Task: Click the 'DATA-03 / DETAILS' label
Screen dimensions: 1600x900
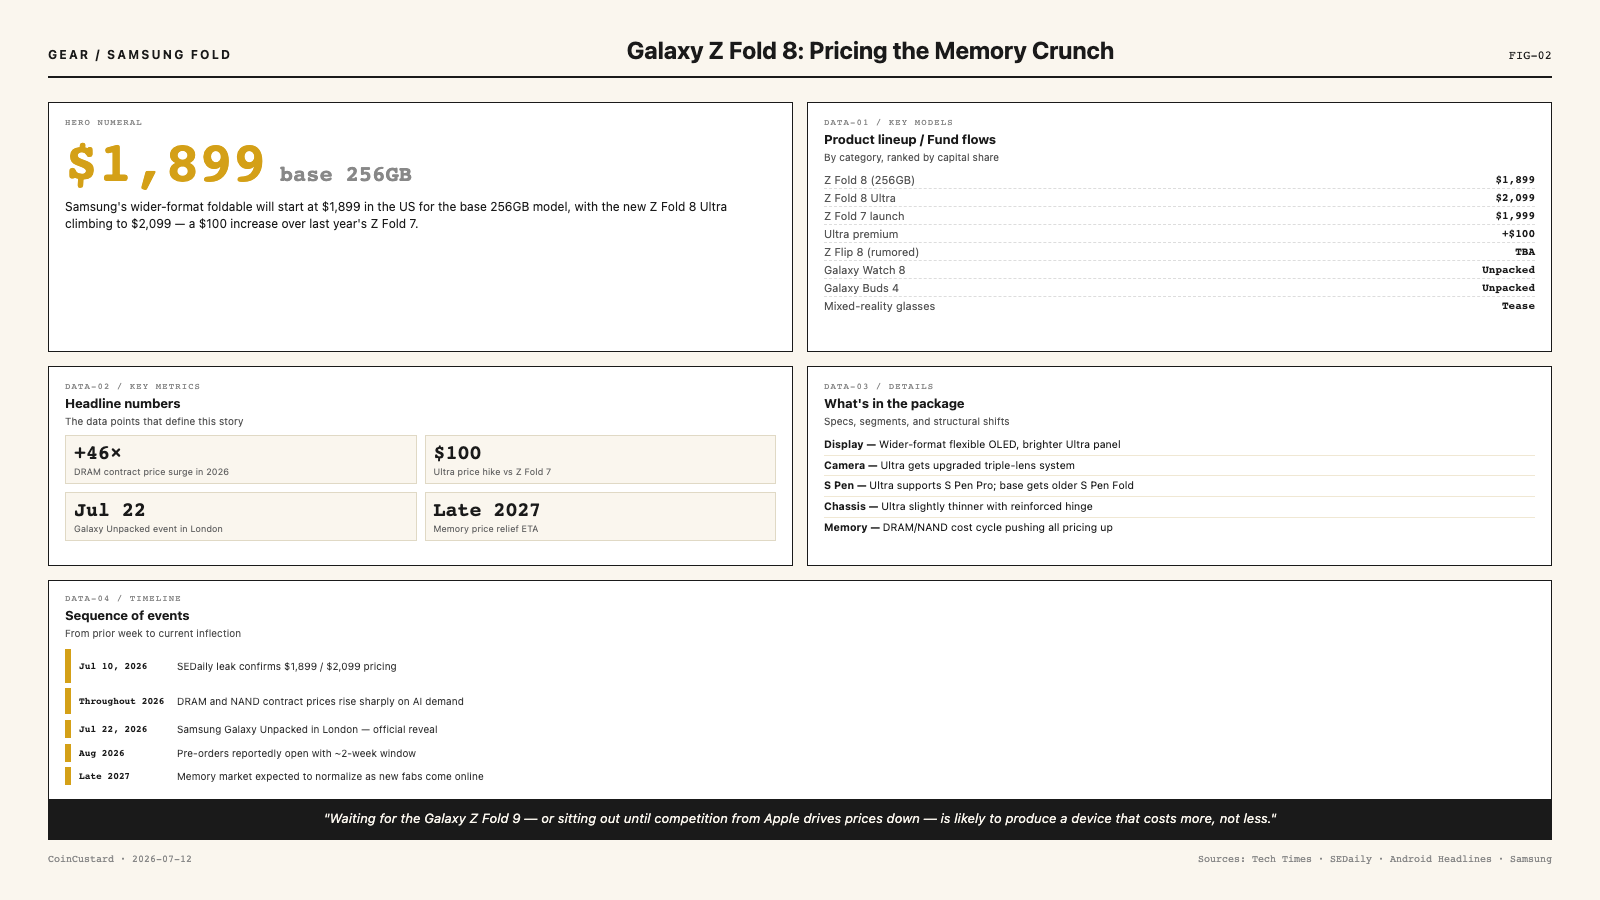Action: [x=878, y=387]
